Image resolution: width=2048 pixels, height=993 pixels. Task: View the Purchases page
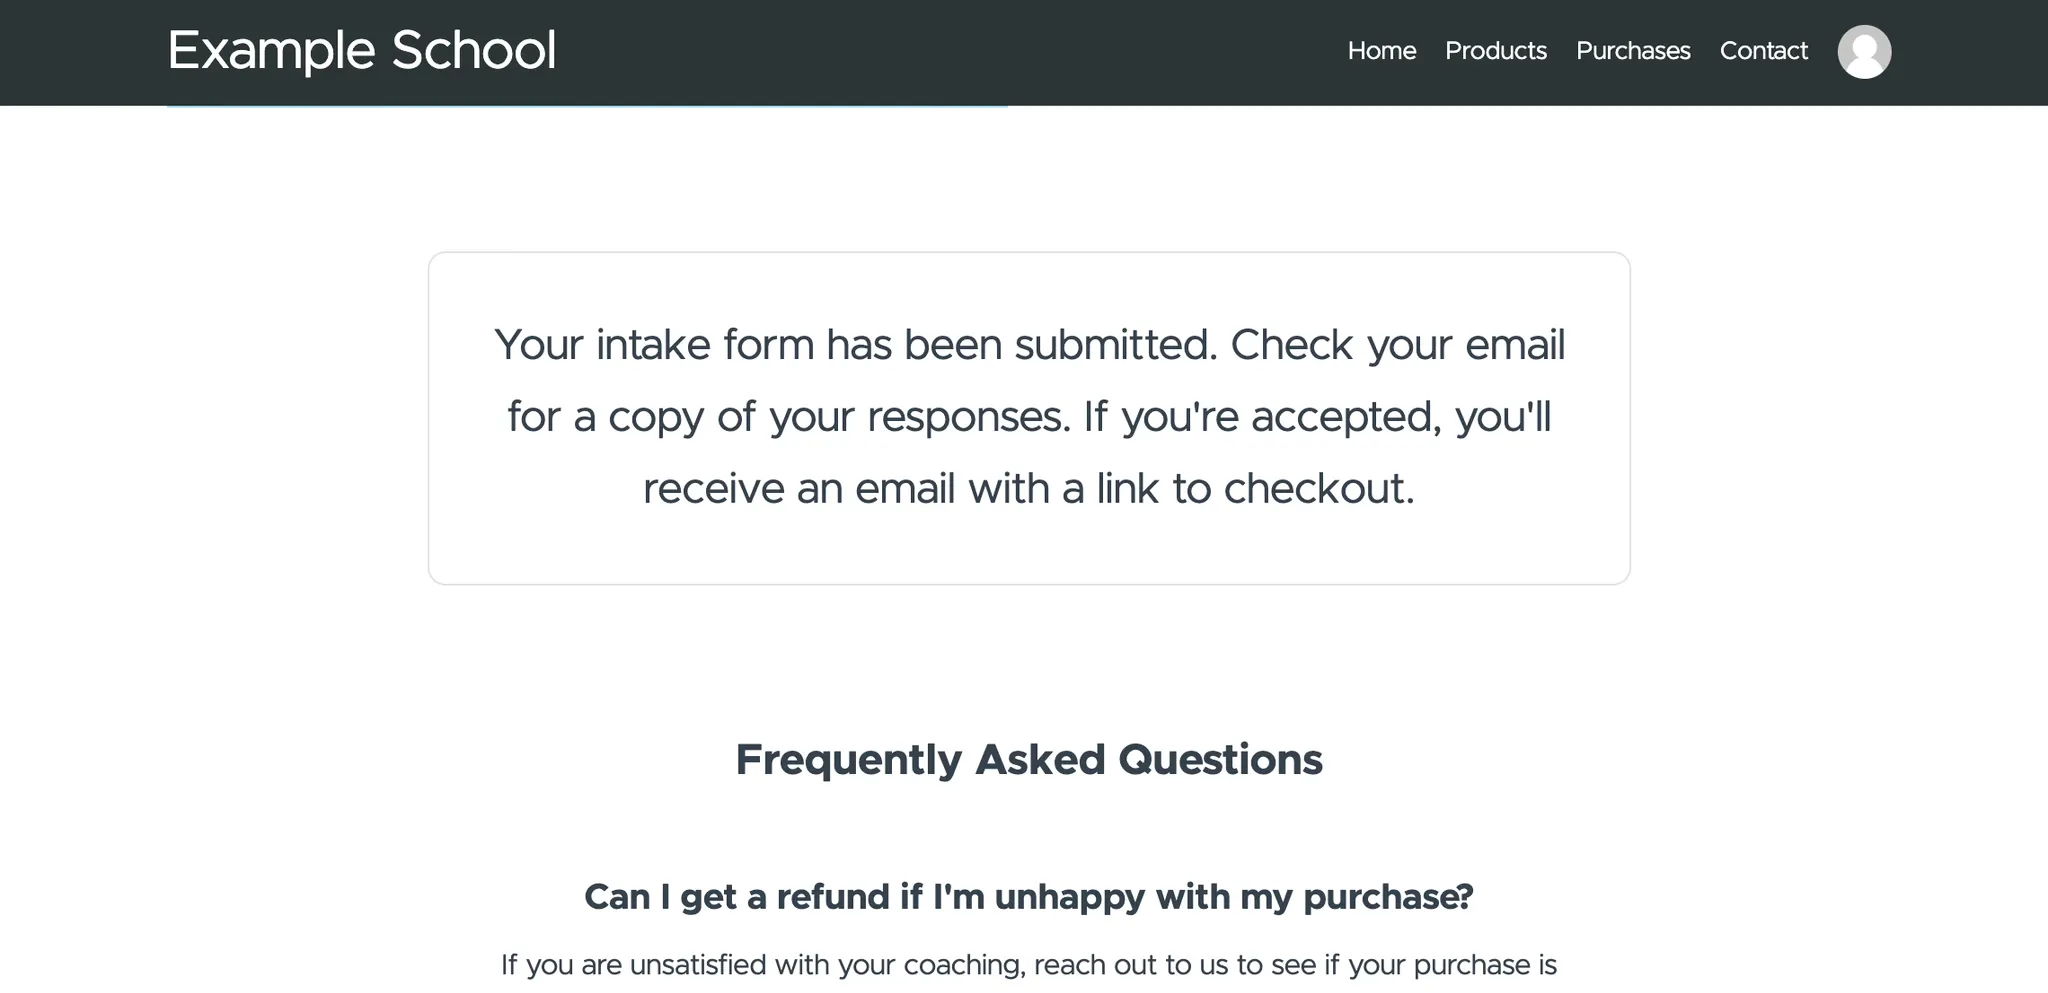(1633, 51)
